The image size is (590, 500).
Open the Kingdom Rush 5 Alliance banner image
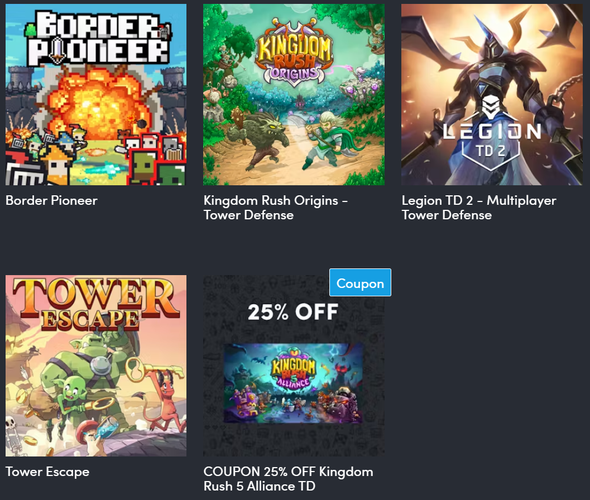click(x=293, y=383)
